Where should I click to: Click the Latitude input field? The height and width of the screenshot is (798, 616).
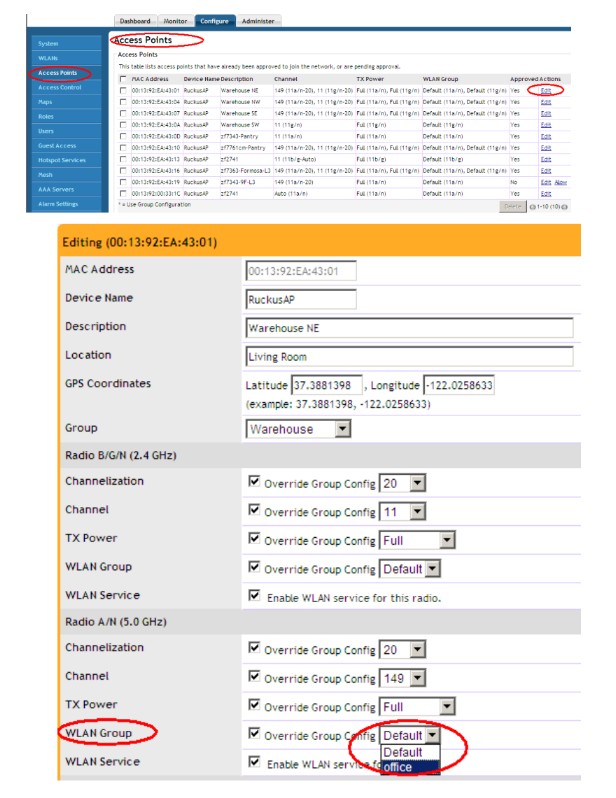click(x=326, y=385)
